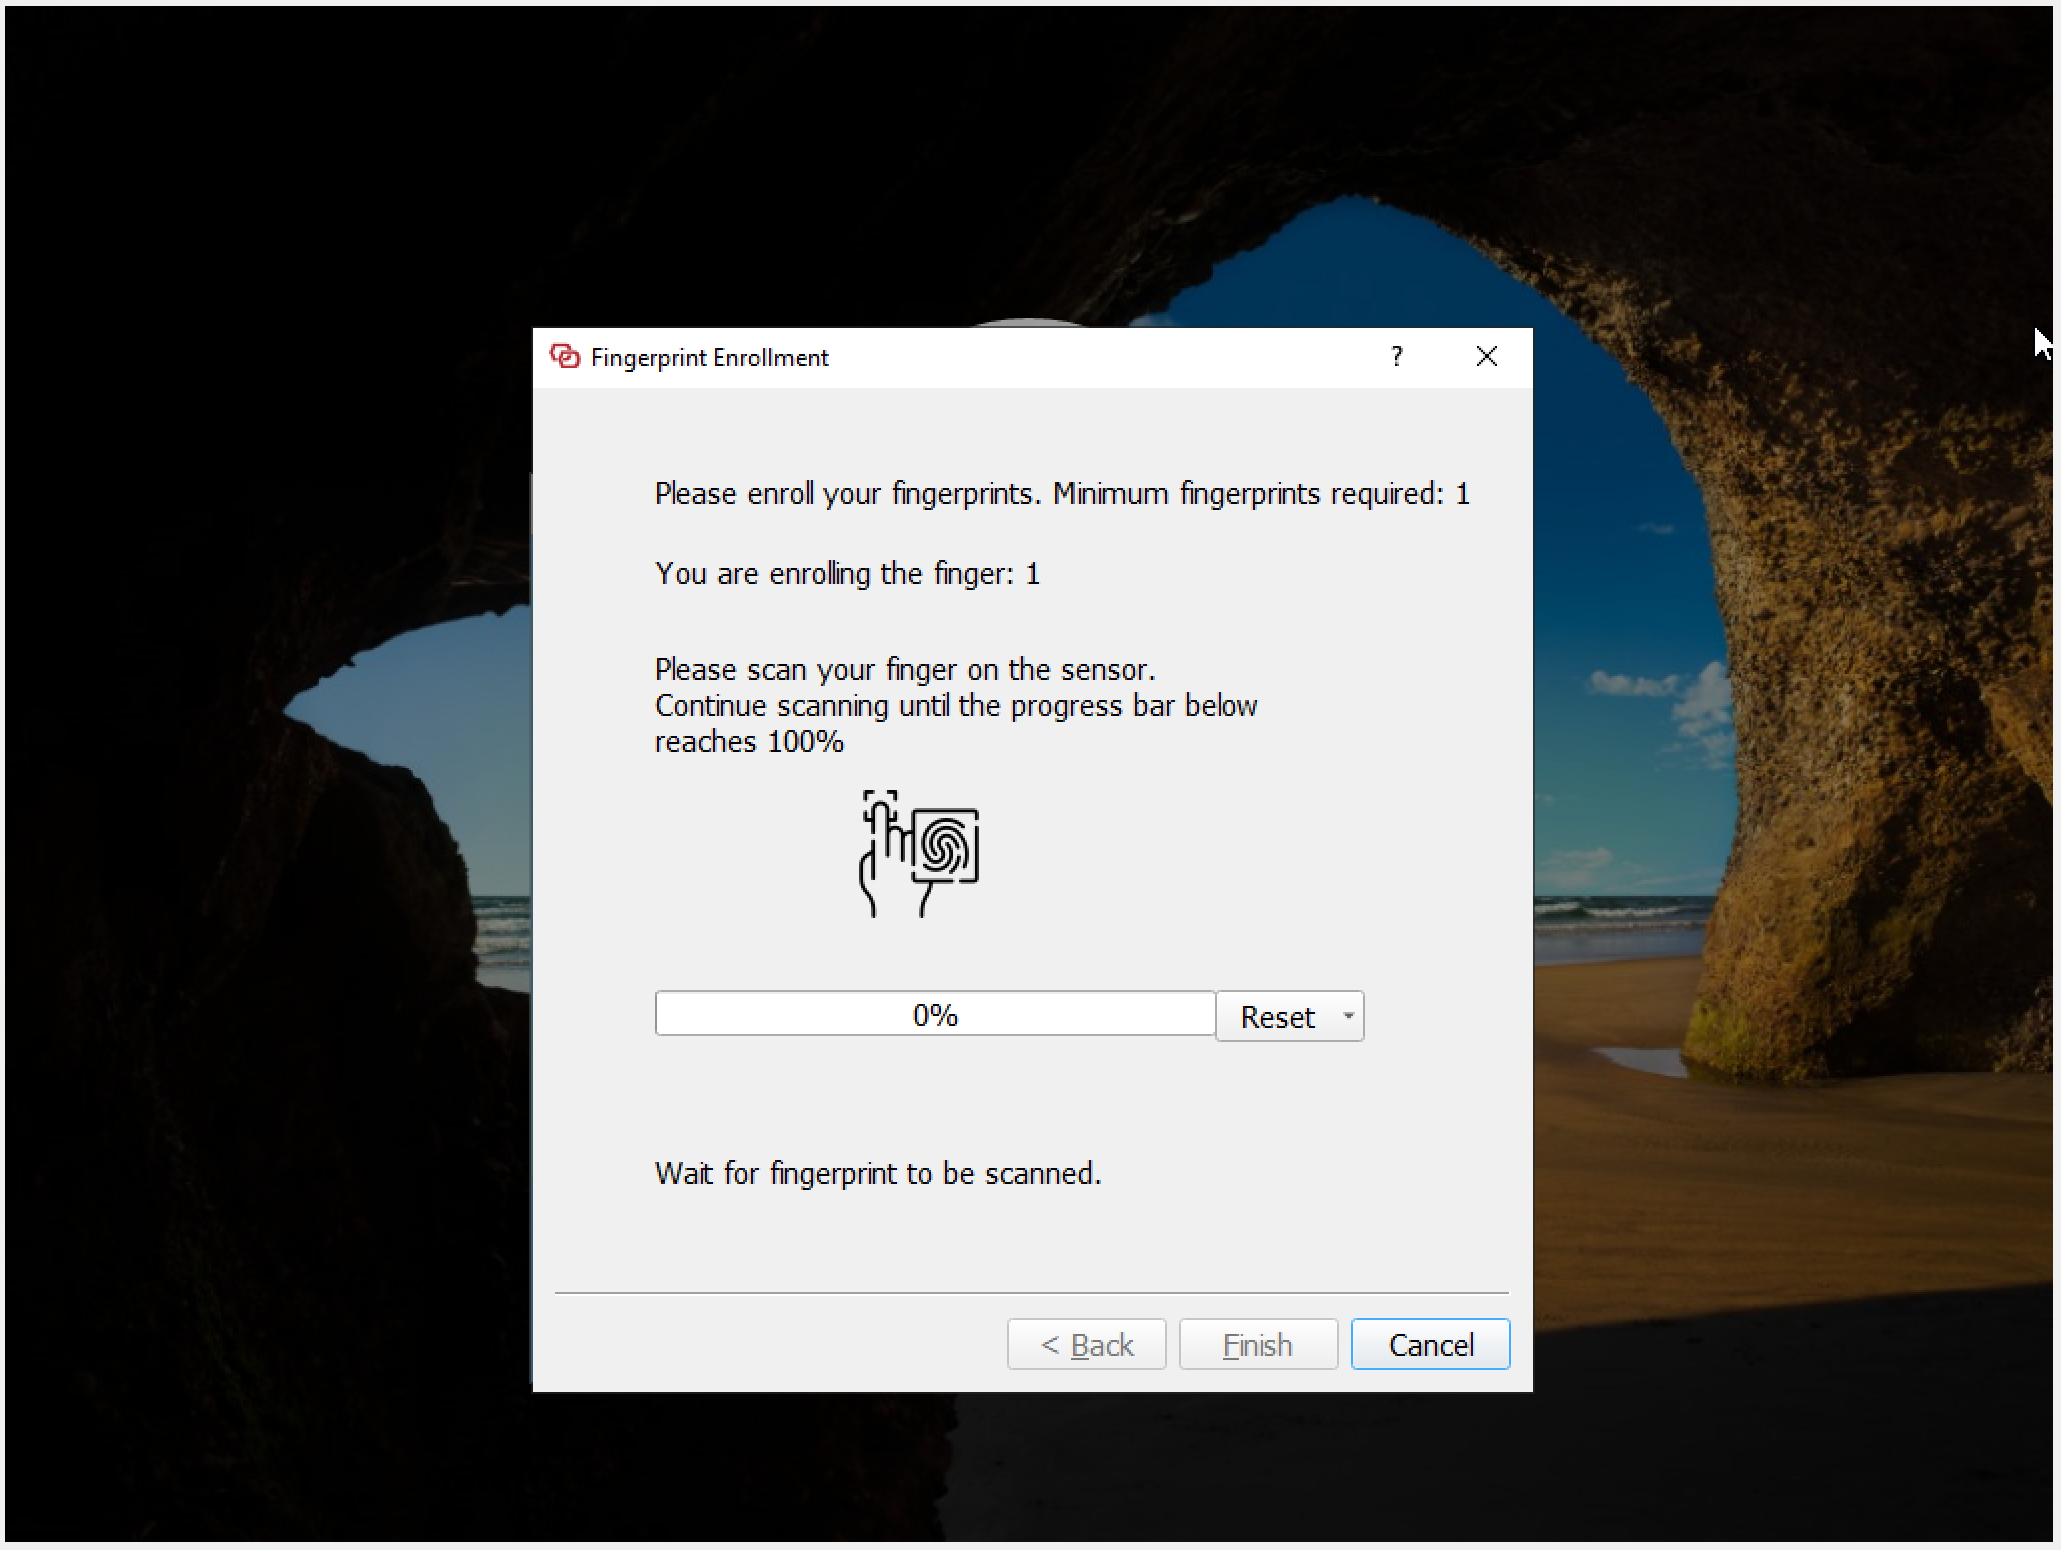
Task: Click the blue sky wallpaper right of dialog
Action: click(1600, 500)
